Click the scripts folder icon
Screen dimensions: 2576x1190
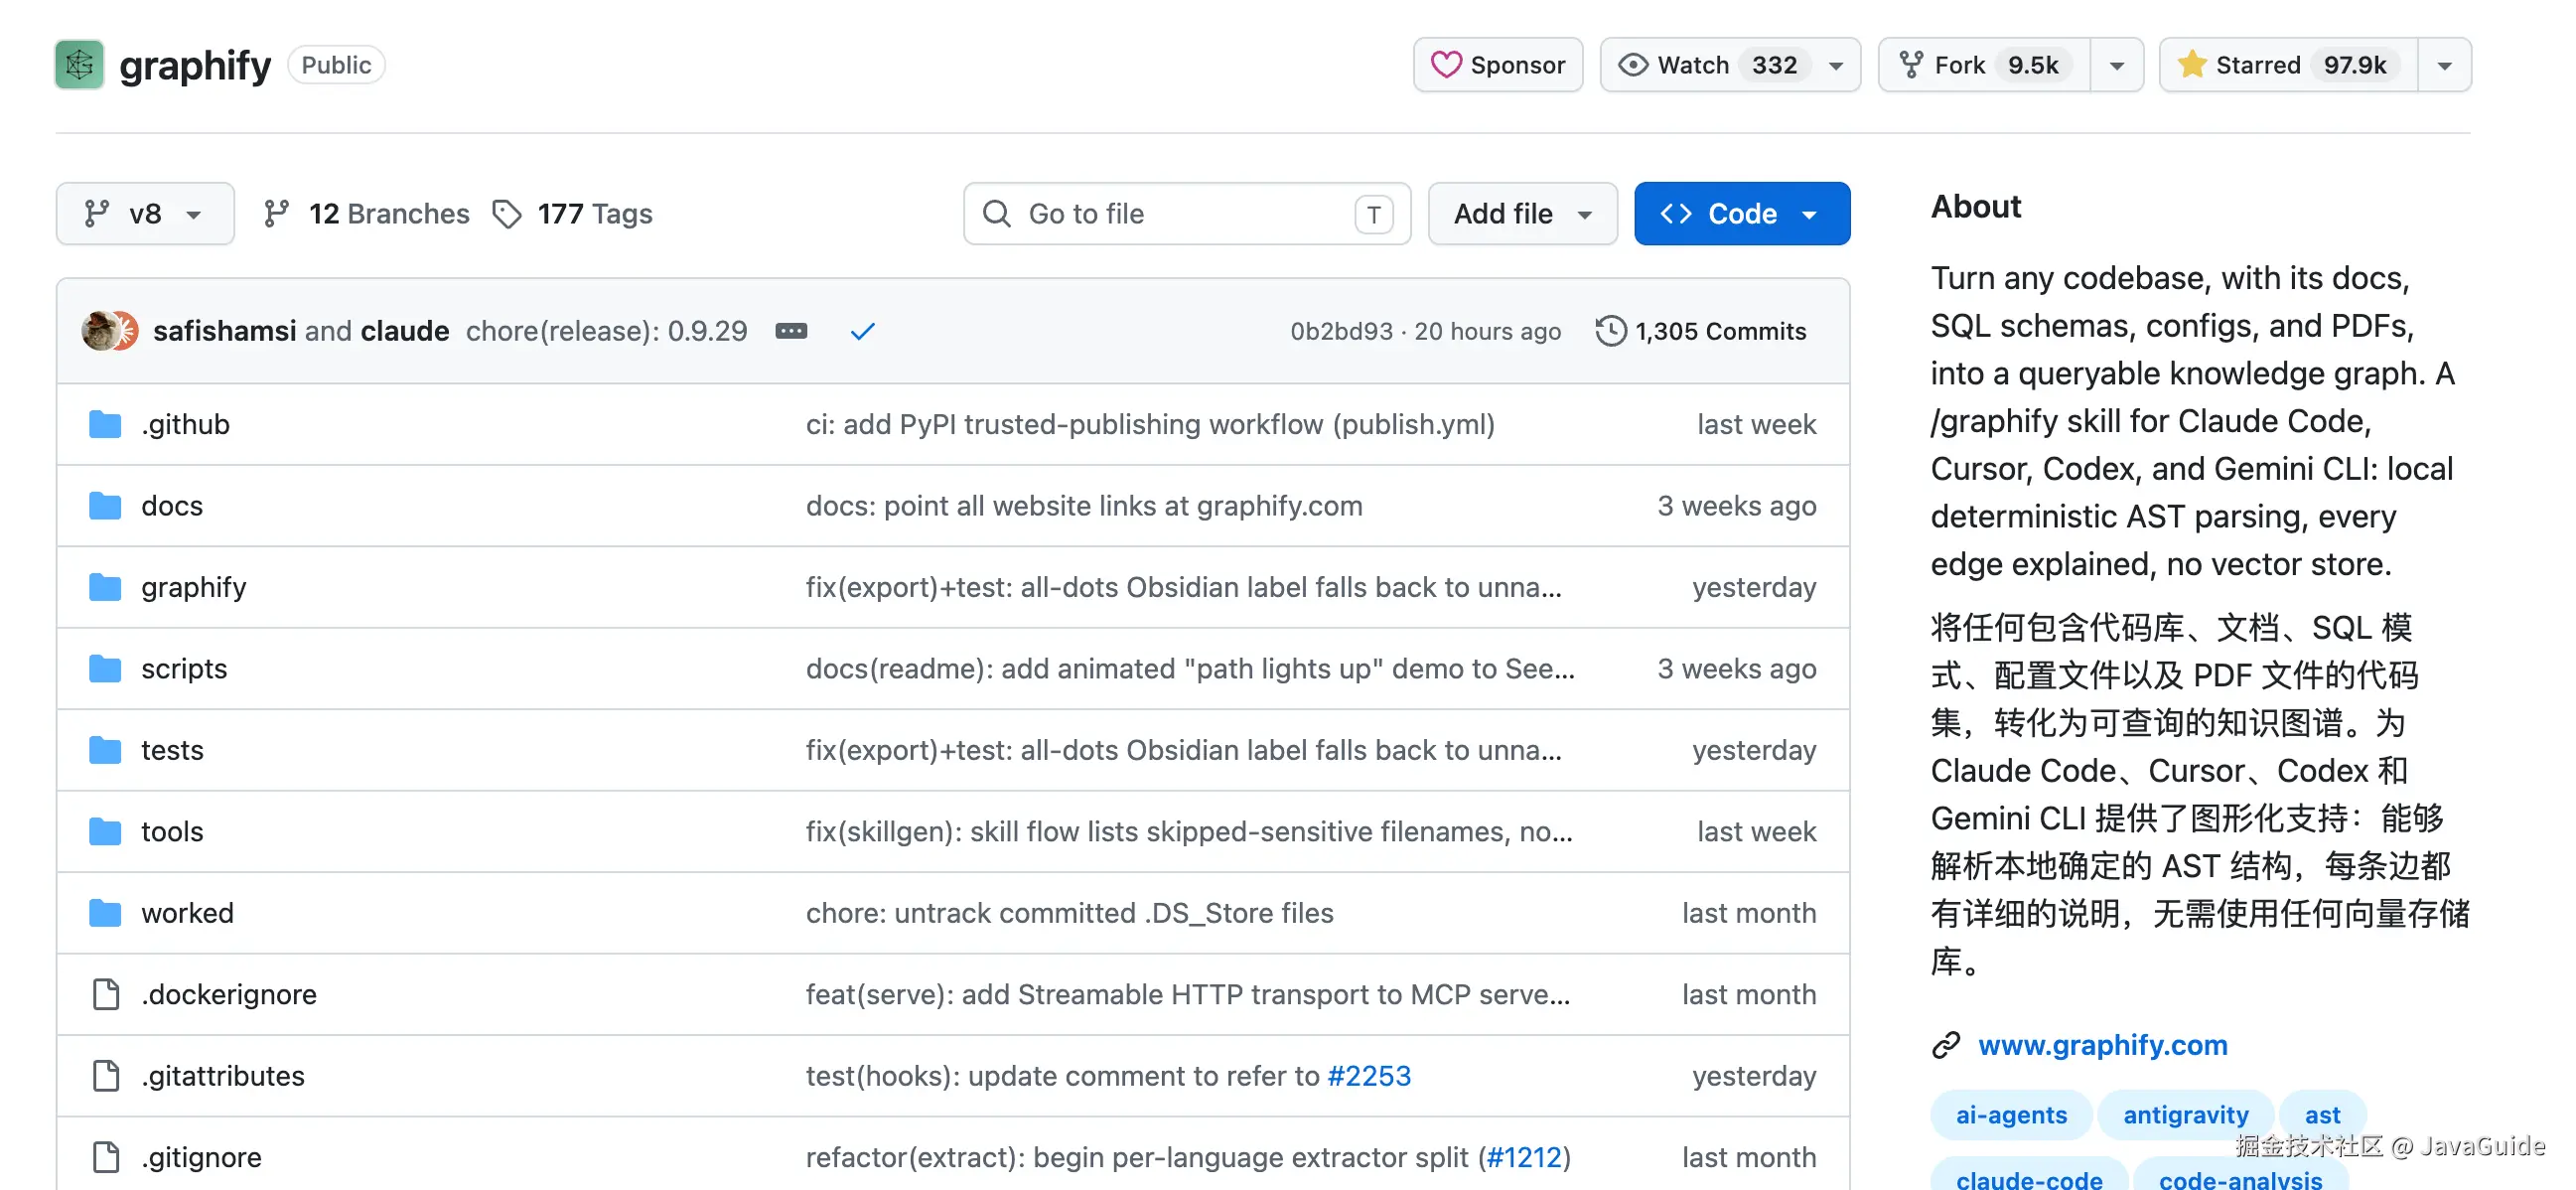click(x=105, y=669)
